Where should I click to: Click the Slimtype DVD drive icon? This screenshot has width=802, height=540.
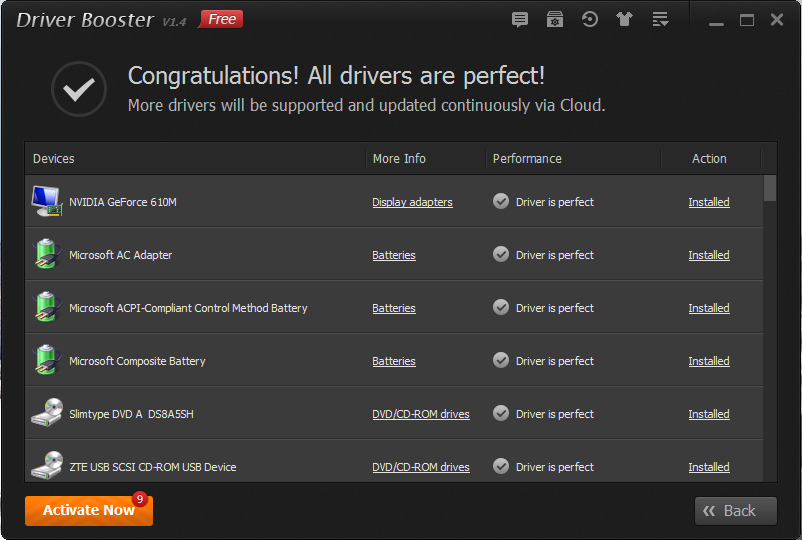click(47, 413)
